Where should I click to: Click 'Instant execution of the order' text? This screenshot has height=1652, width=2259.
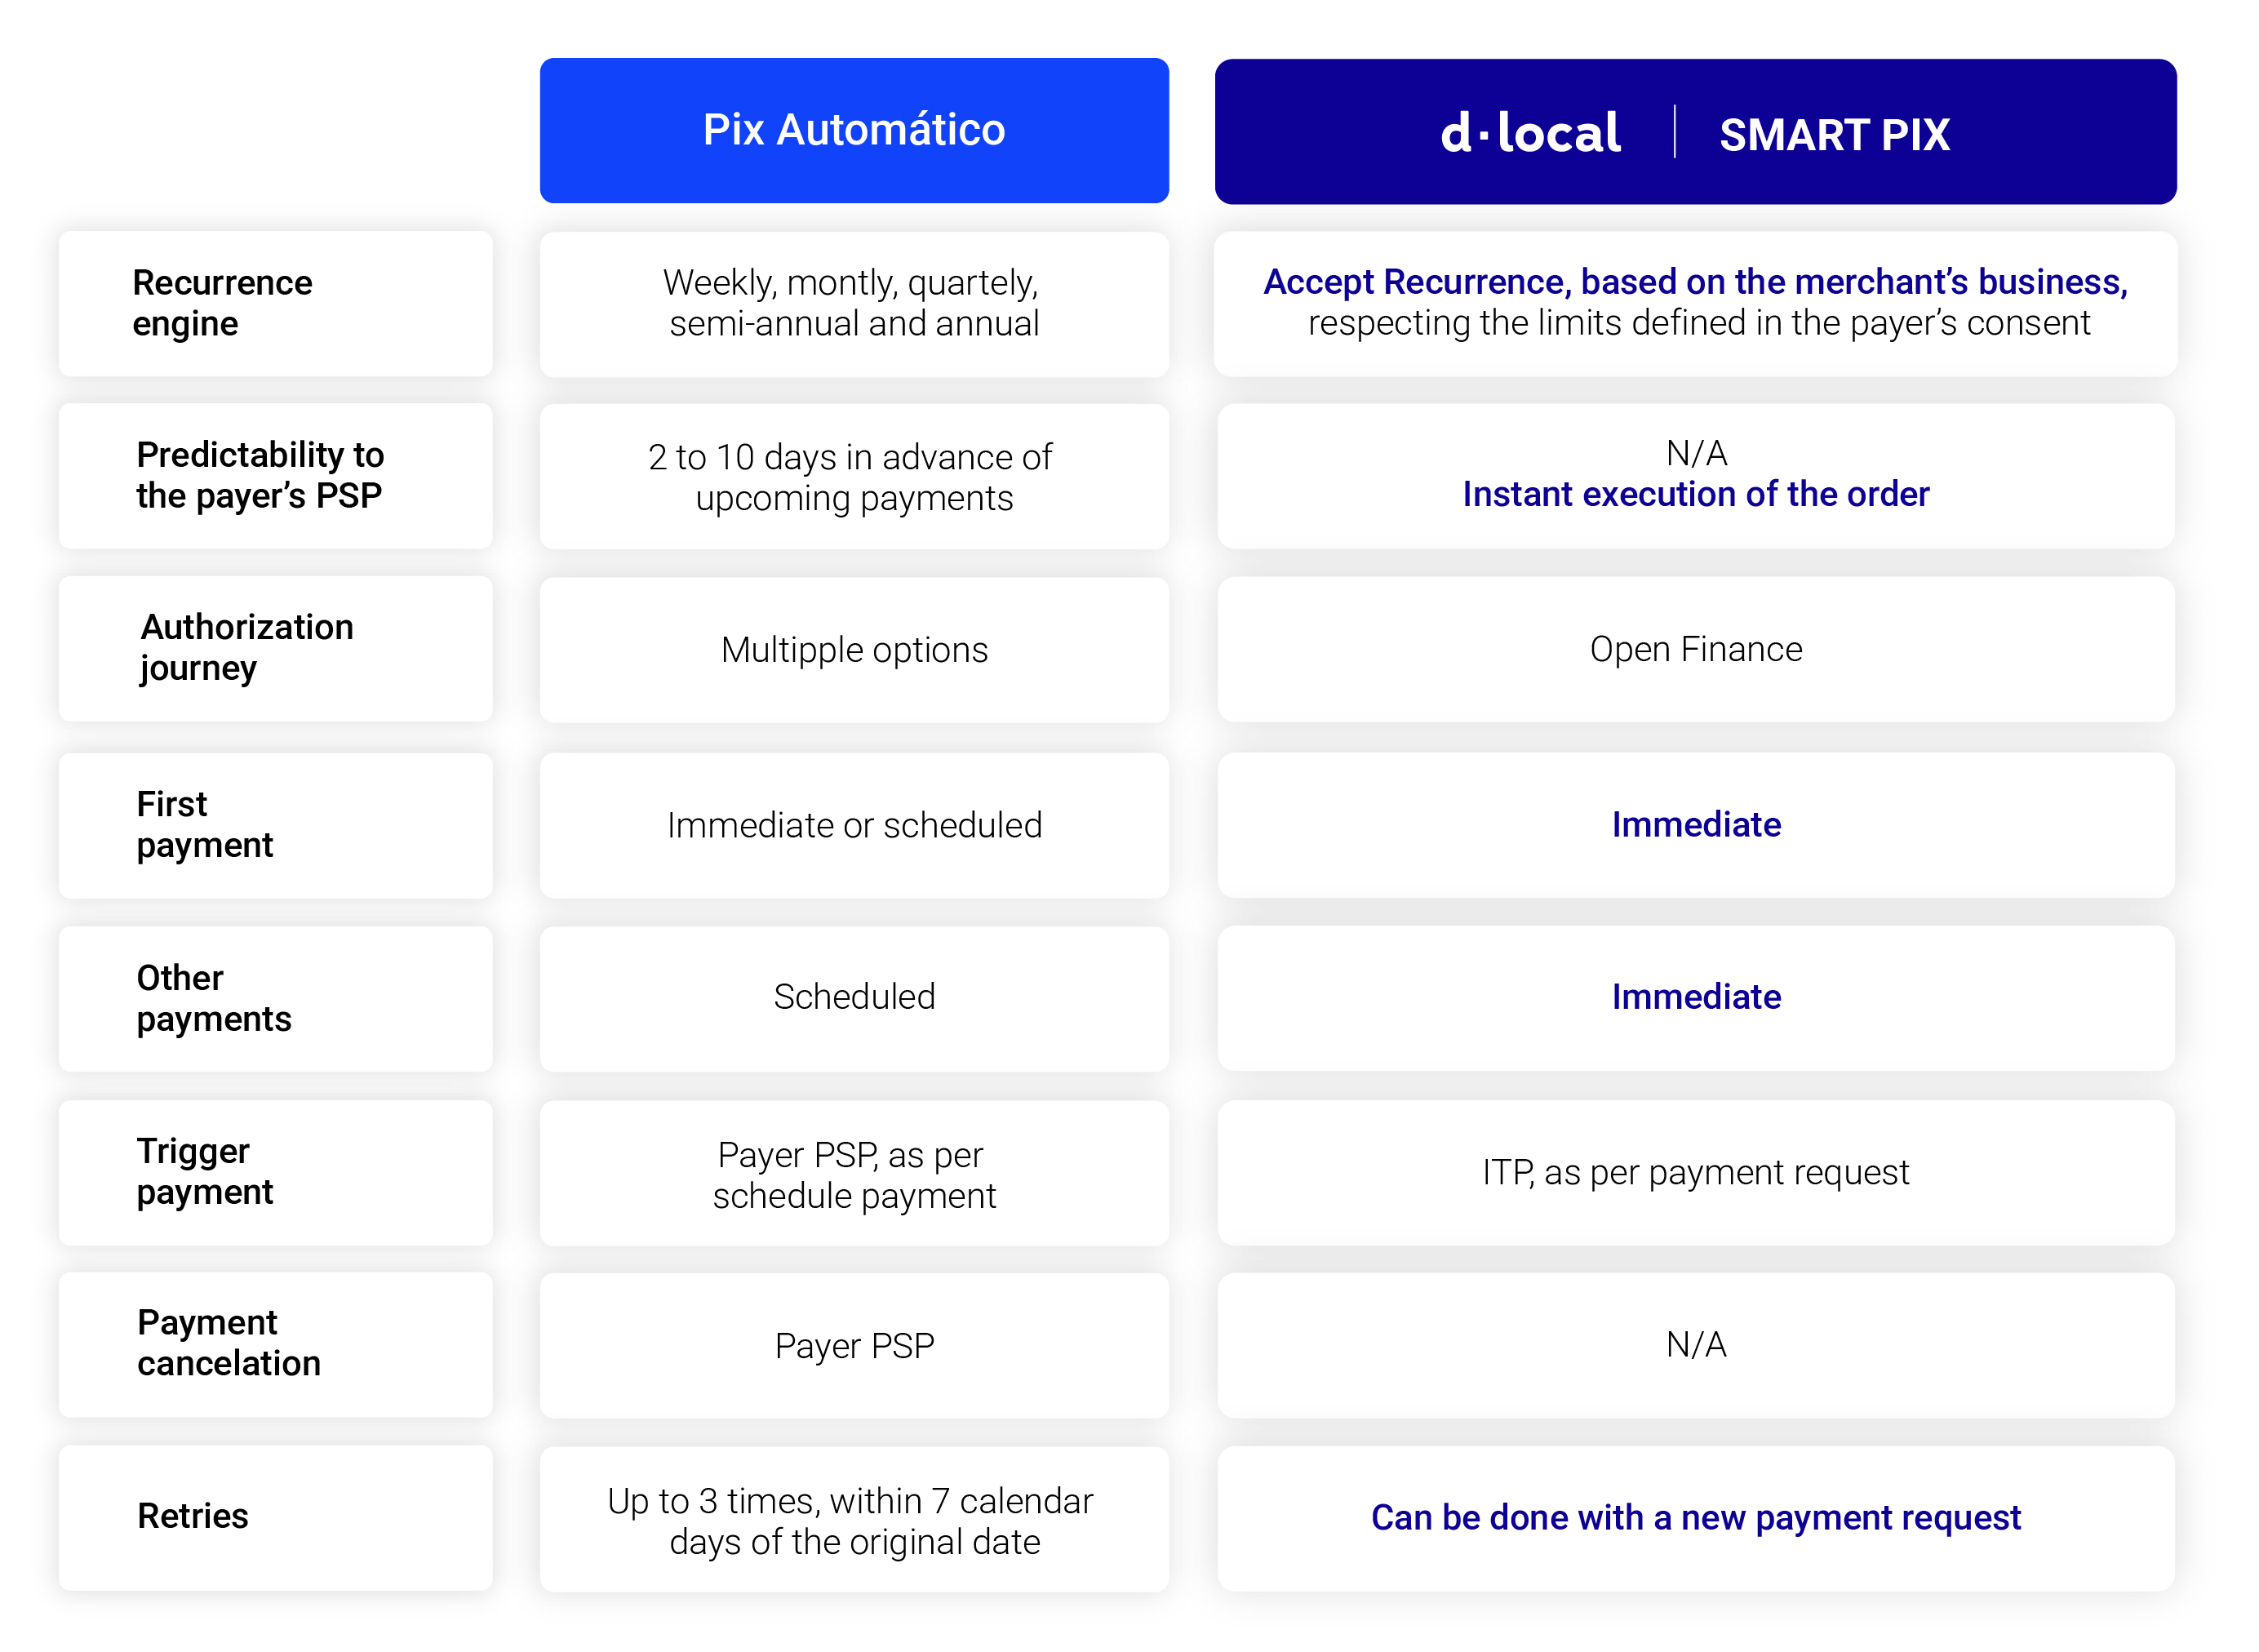pos(1696,495)
